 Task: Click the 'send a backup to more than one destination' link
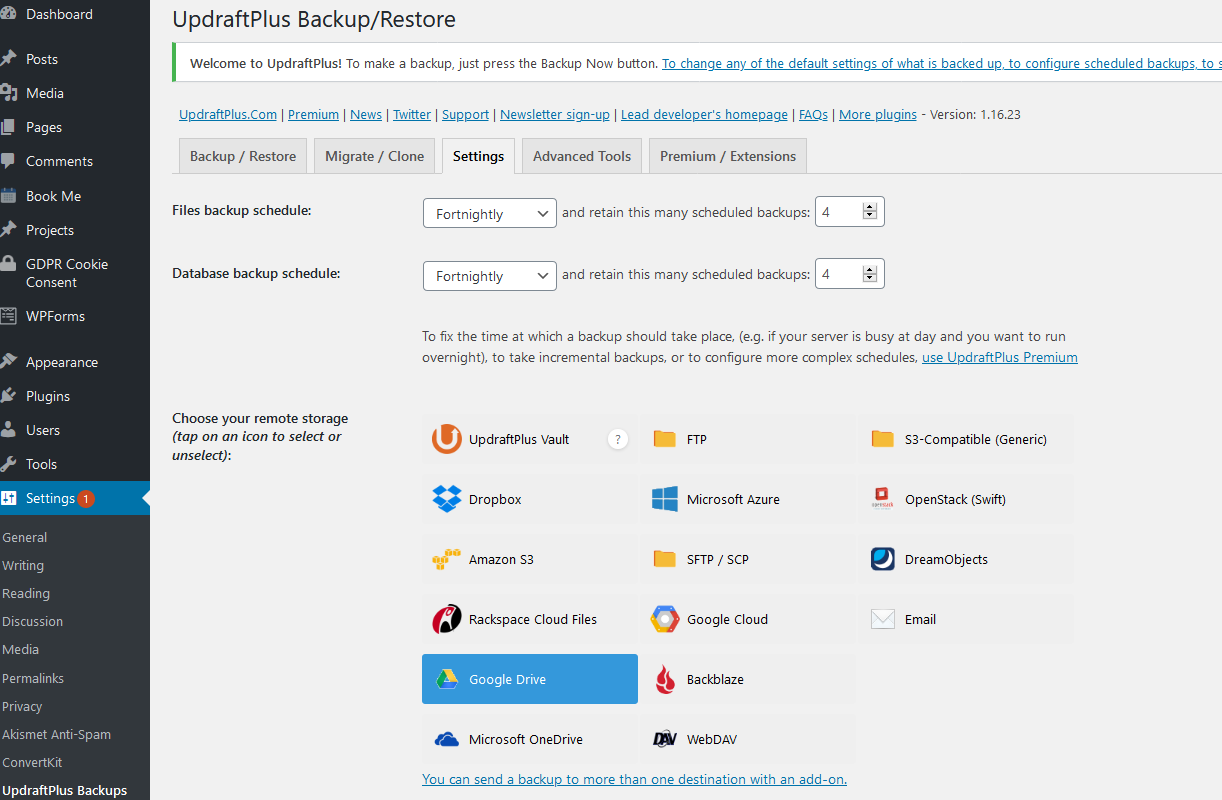634,779
